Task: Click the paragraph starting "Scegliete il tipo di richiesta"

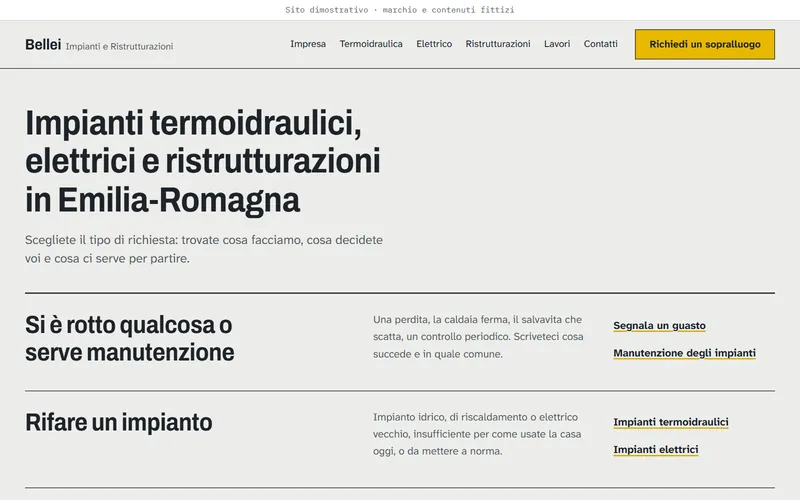Action: pyautogui.click(x=204, y=249)
